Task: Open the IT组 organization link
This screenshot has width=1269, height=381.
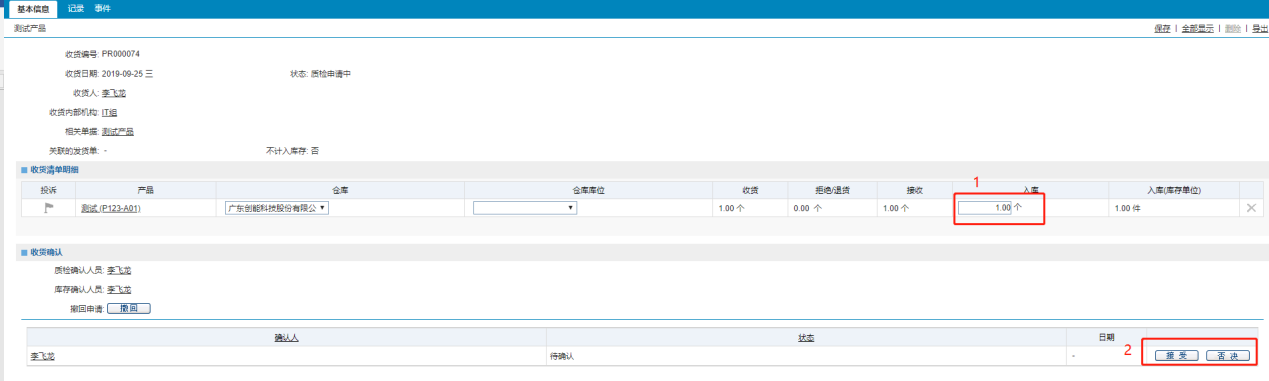Action: tap(110, 112)
